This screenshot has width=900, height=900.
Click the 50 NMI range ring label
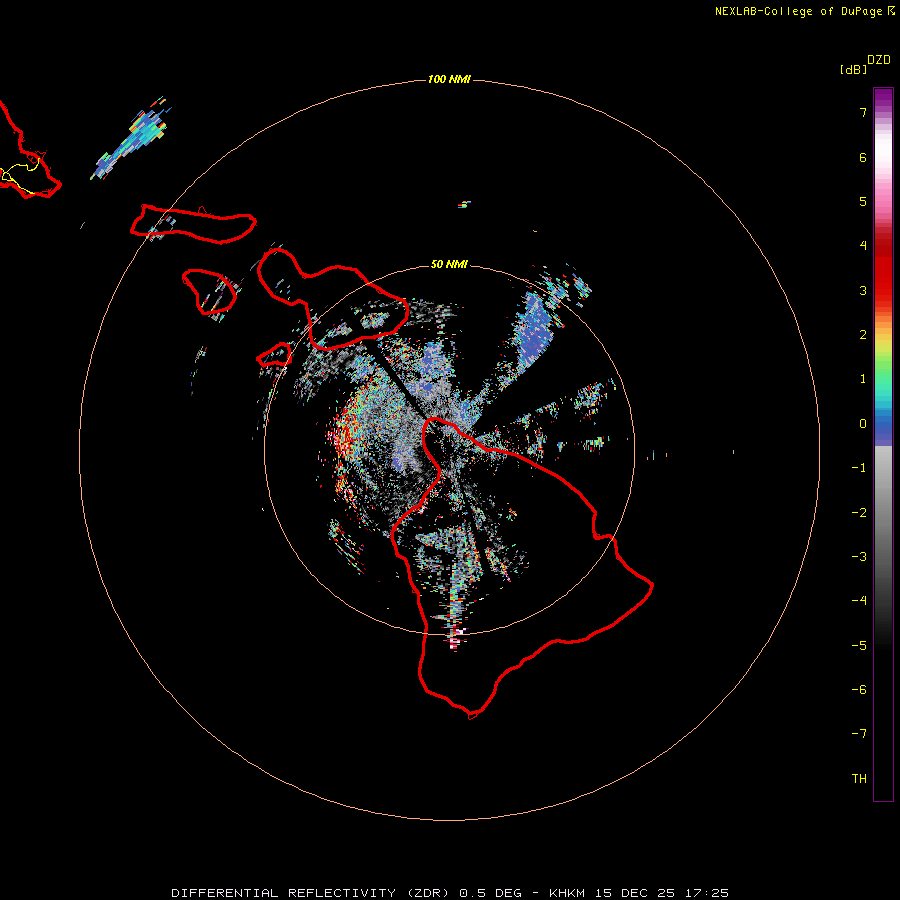tap(449, 264)
